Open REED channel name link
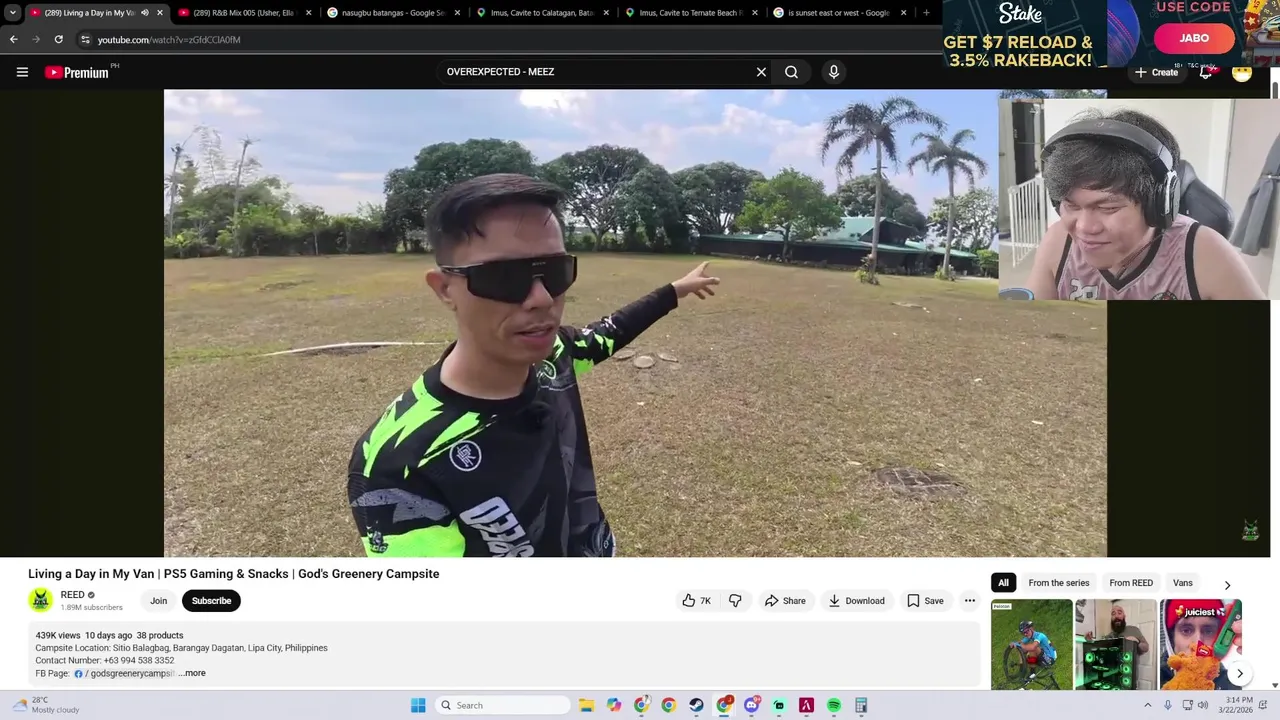Image resolution: width=1280 pixels, height=720 pixels. [72, 595]
